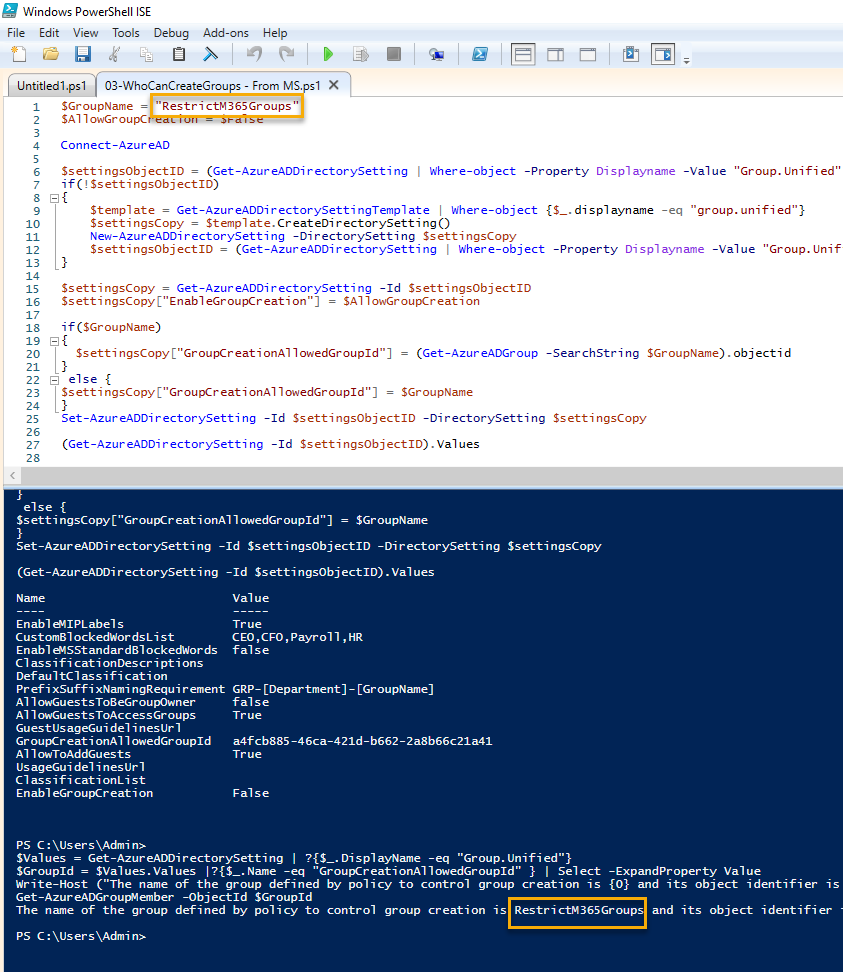Create a new script with New icon
This screenshot has height=972, width=843.
[x=19, y=55]
